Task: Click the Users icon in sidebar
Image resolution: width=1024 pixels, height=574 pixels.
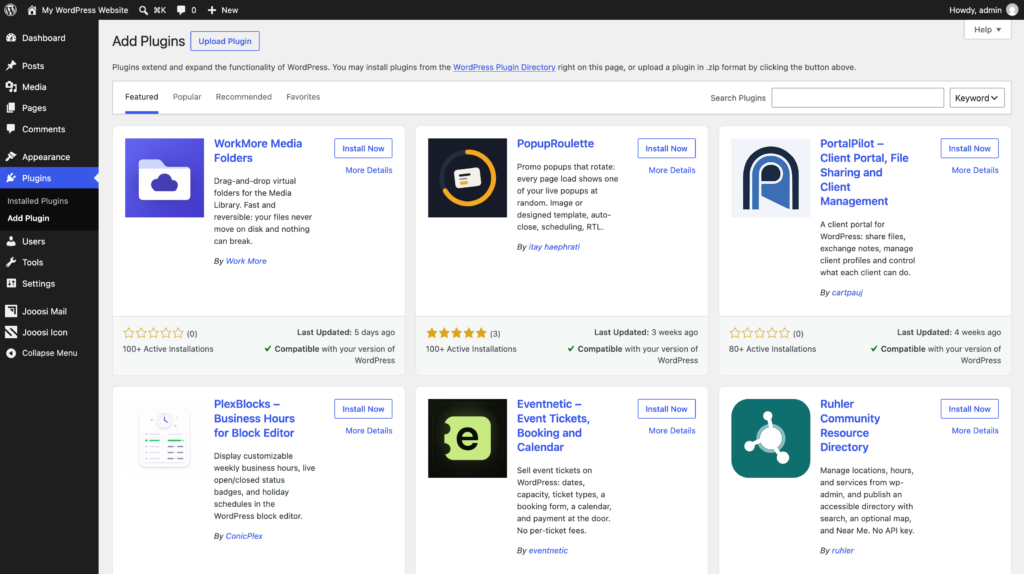Action: tap(11, 241)
